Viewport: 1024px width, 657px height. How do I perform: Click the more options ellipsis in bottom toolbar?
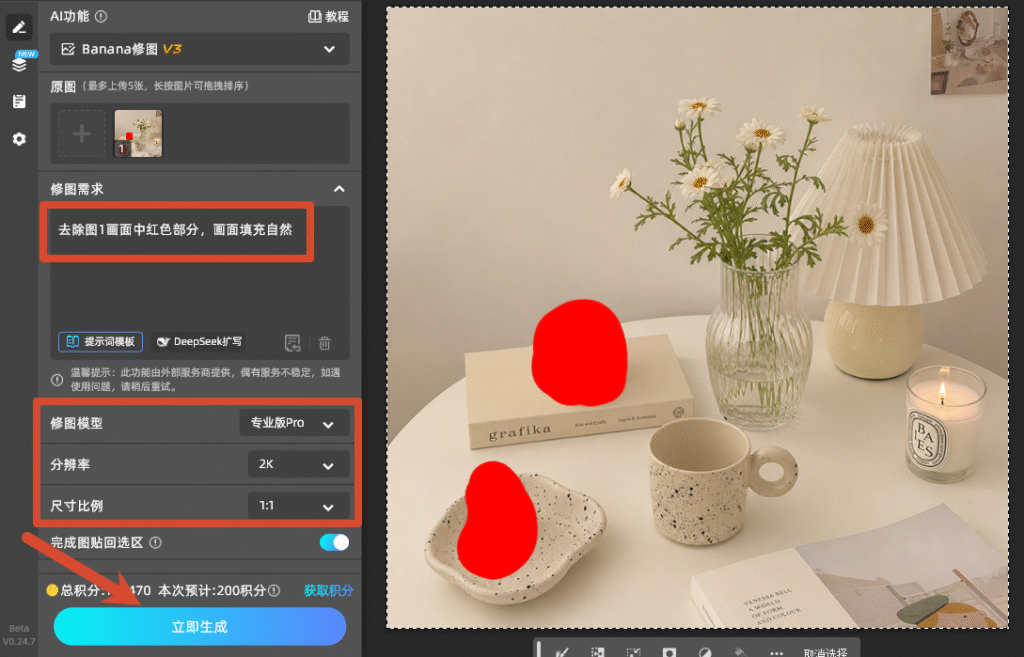775,652
